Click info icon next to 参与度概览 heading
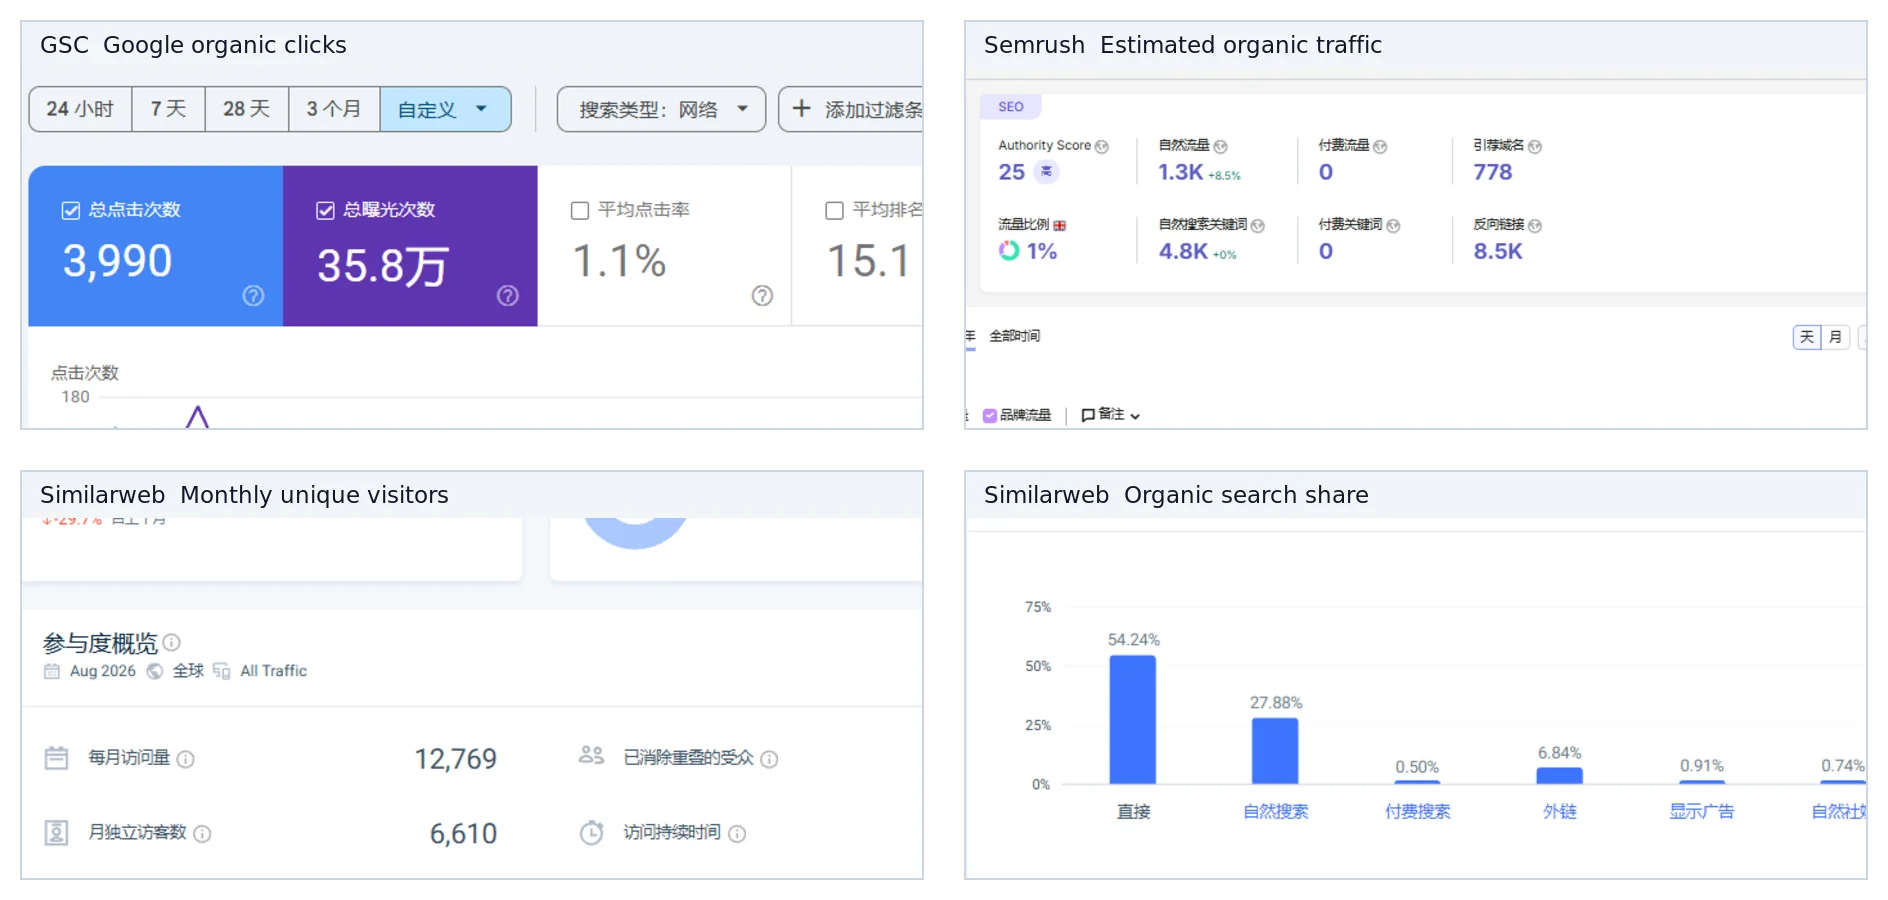Viewport: 1888px width, 900px height. point(171,642)
